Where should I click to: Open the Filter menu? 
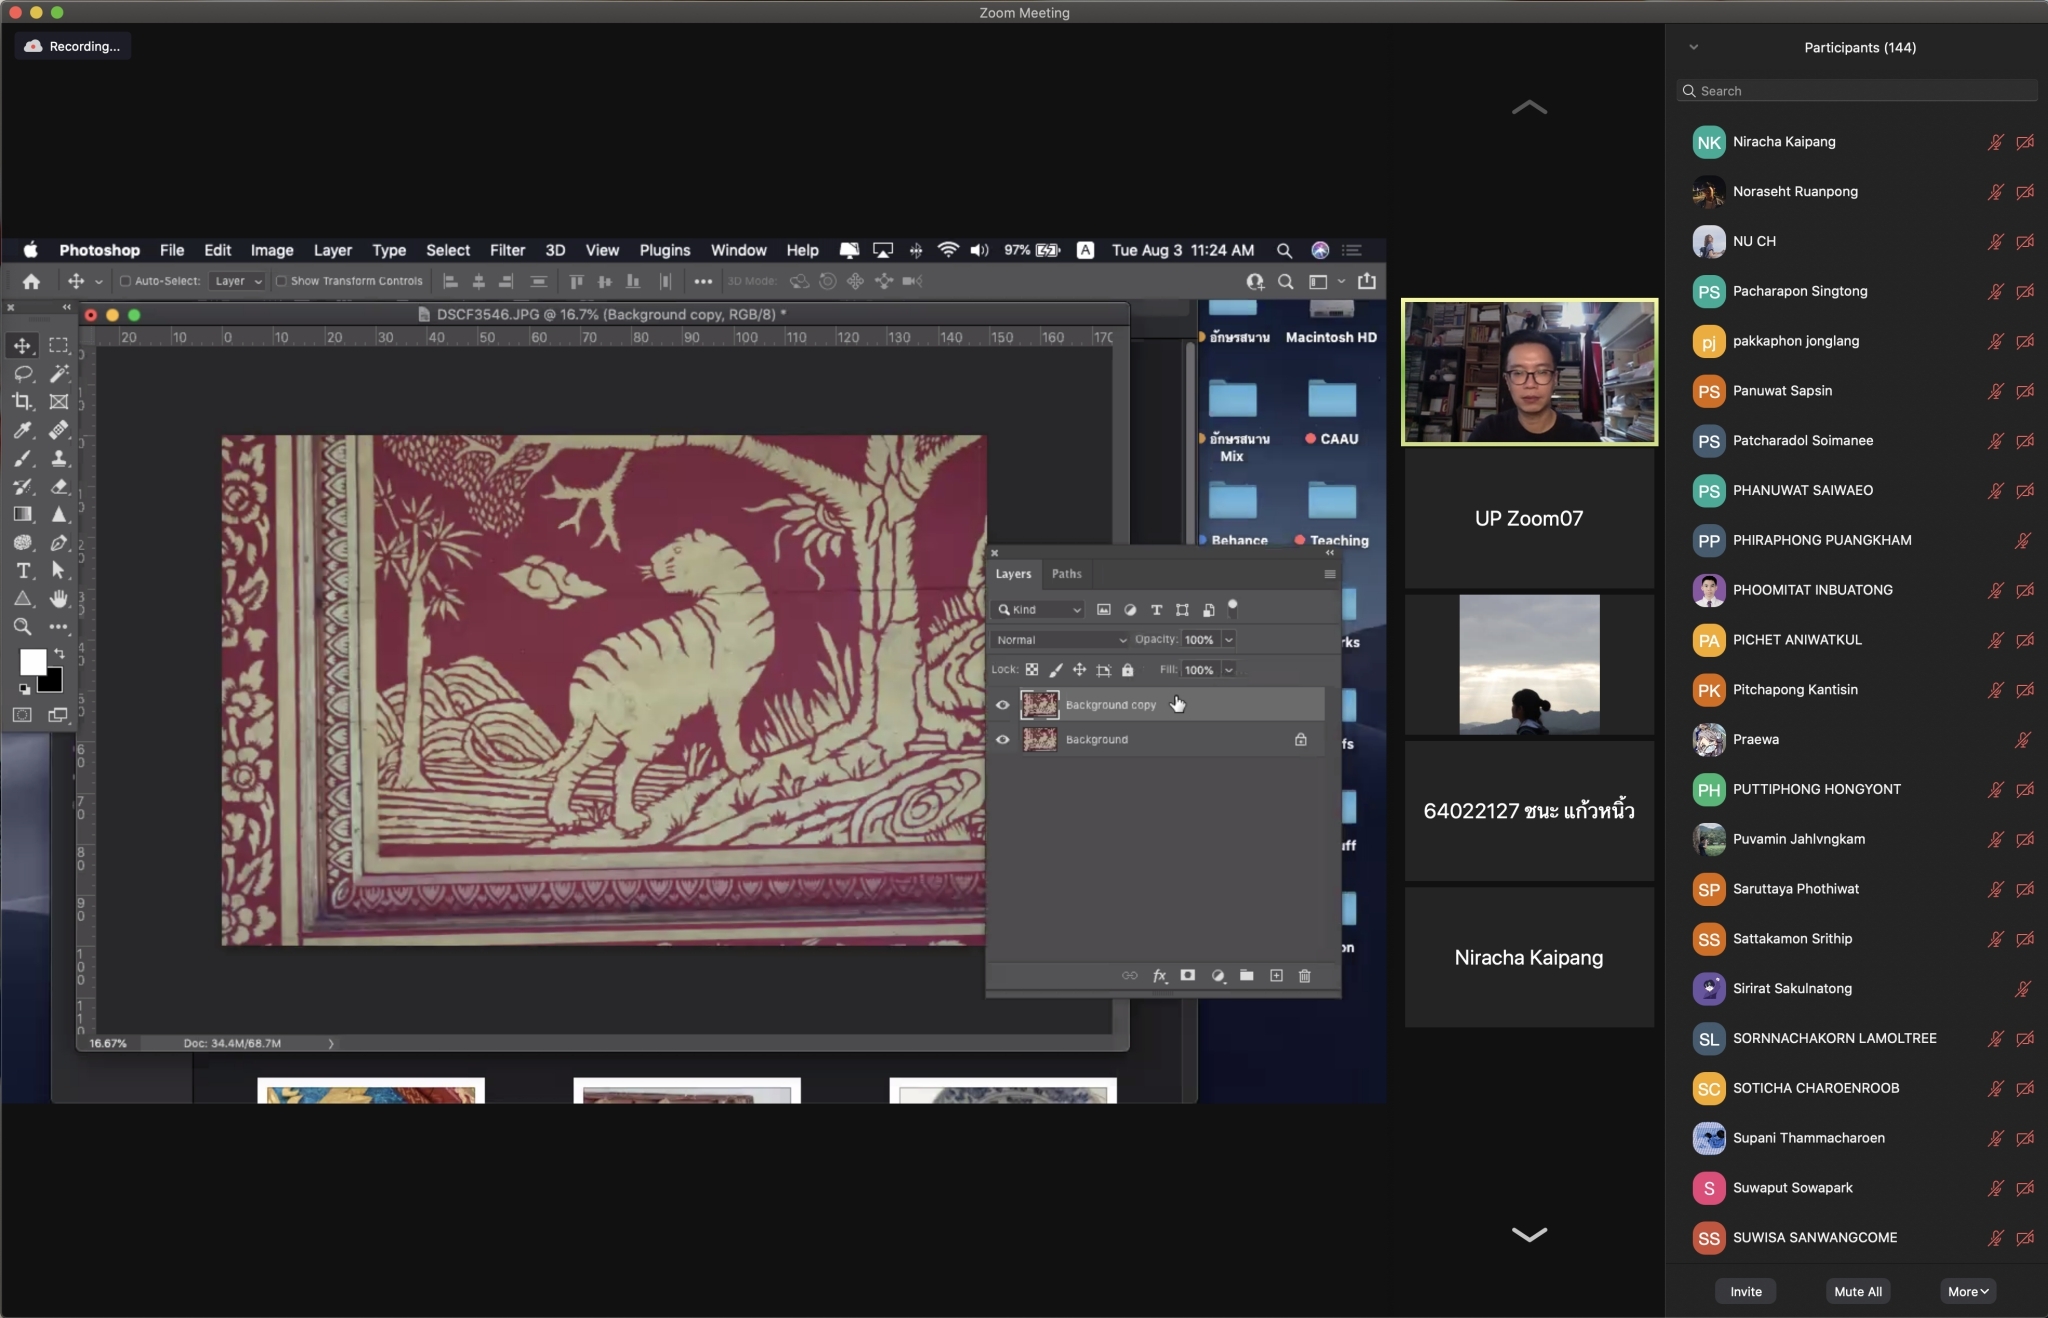click(507, 250)
